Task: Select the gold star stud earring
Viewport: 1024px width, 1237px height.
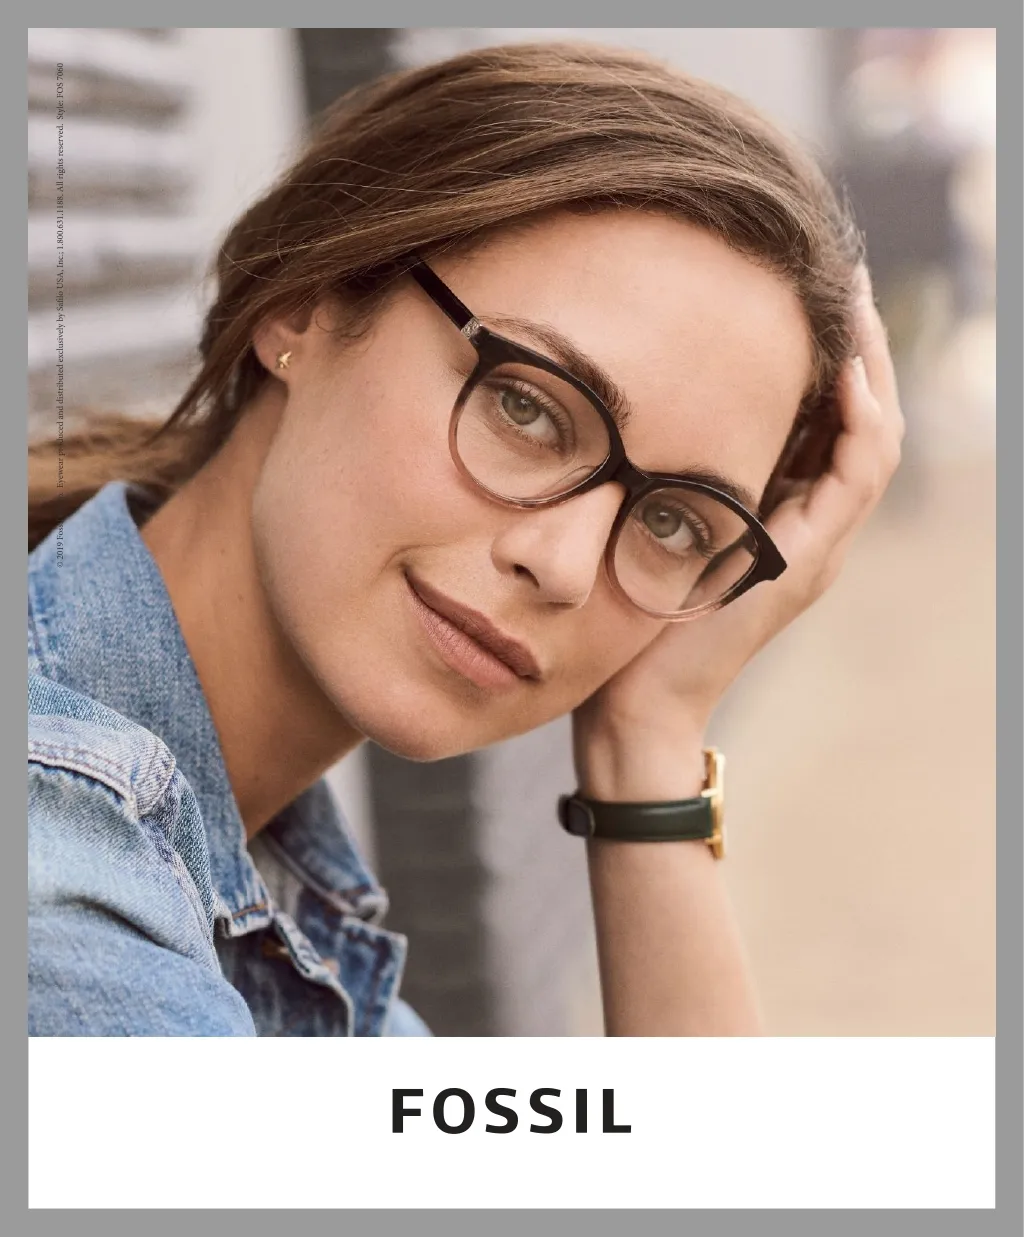Action: (276, 356)
